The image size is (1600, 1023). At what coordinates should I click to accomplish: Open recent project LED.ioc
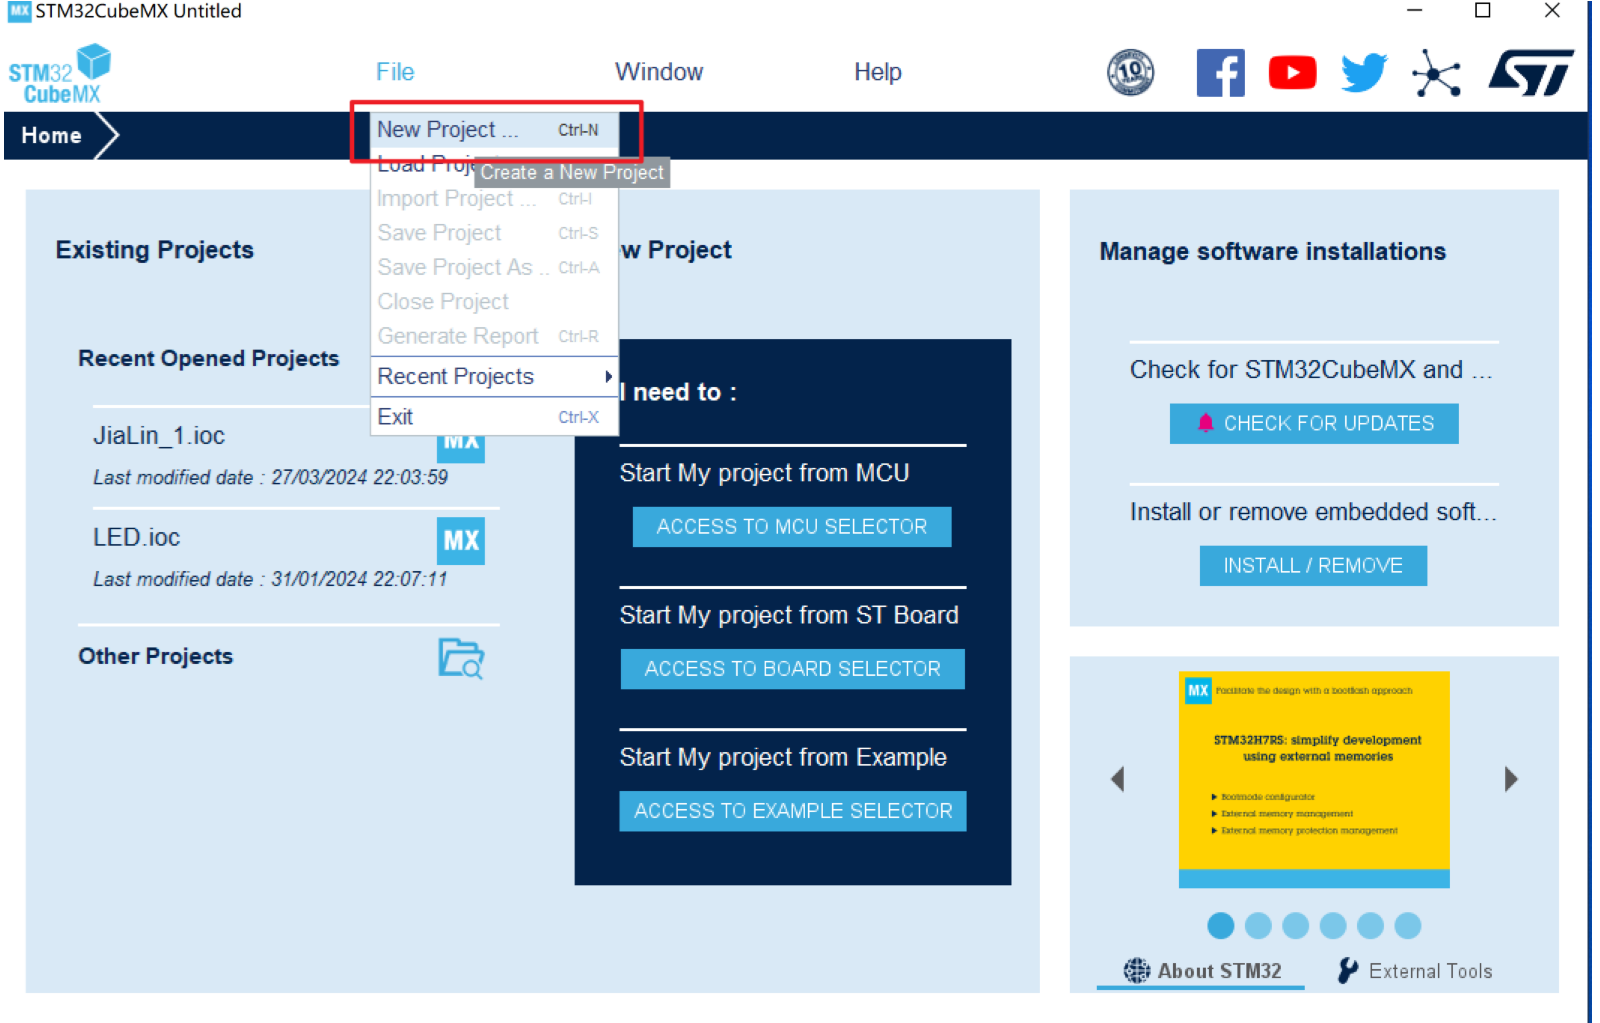[137, 538]
